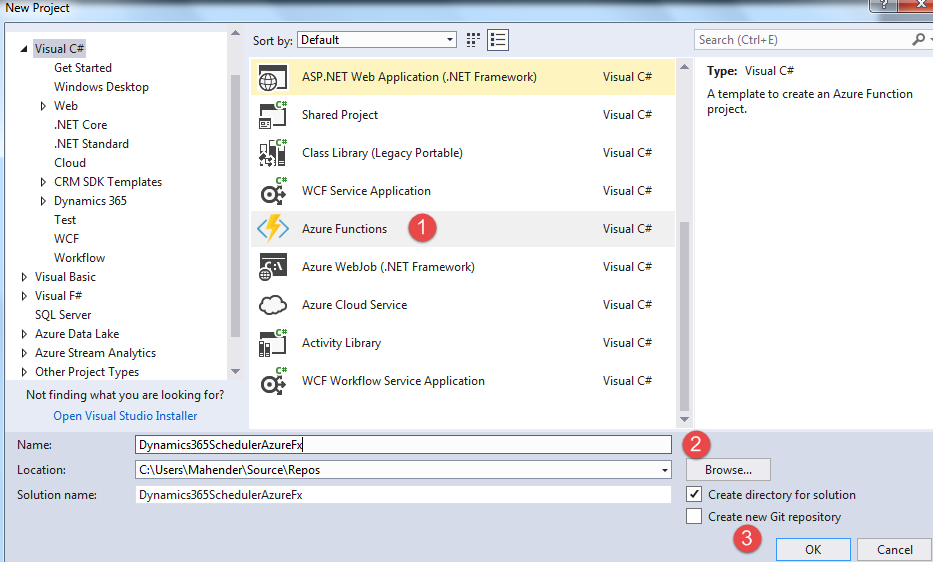Click category tree scrollbar up arrow
The image size is (933, 562).
235,33
